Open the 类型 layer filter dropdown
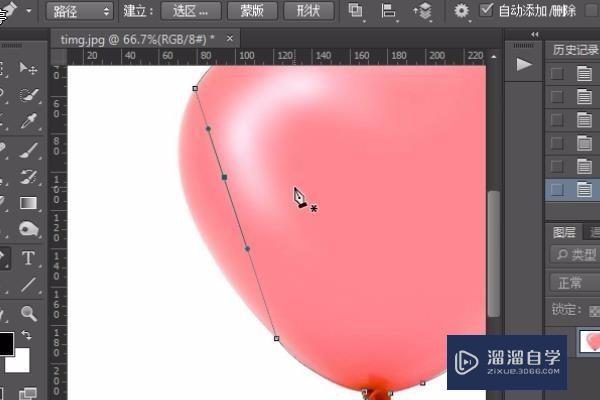Viewport: 600px width, 400px height. tap(575, 254)
